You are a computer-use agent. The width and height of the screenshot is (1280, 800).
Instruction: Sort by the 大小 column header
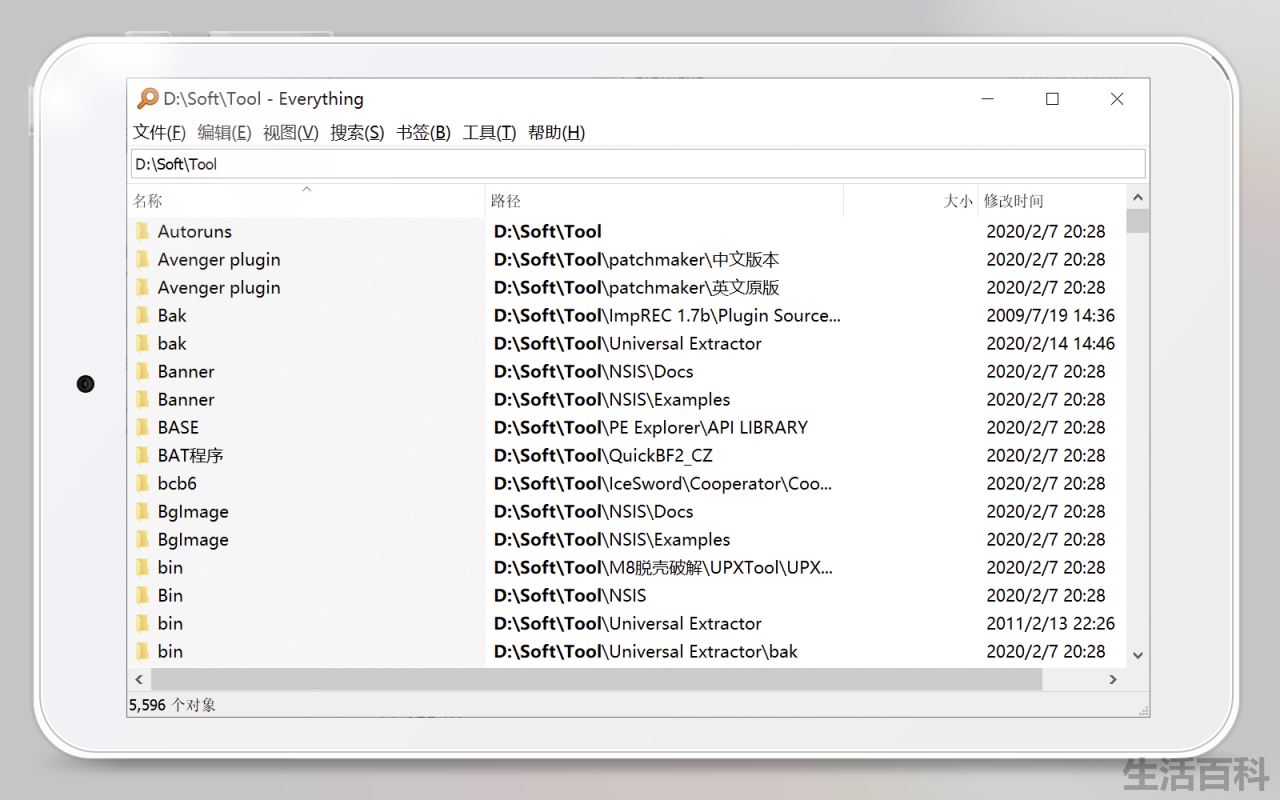[x=910, y=201]
